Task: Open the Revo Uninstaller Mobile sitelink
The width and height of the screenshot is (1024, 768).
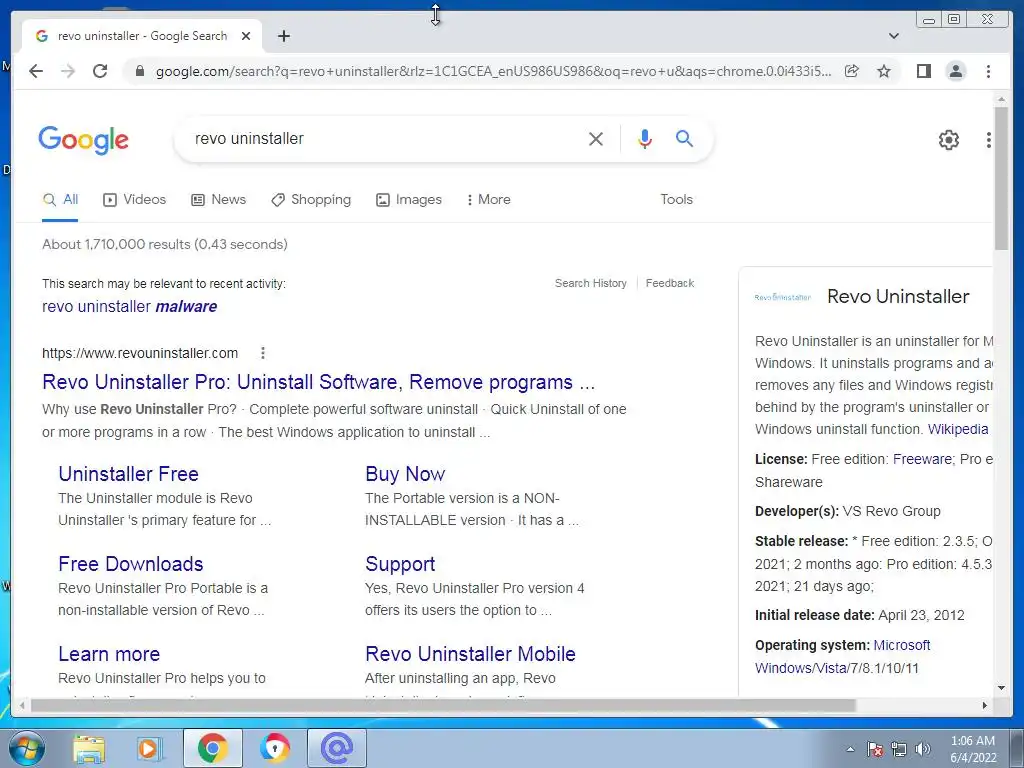Action: tap(470, 654)
